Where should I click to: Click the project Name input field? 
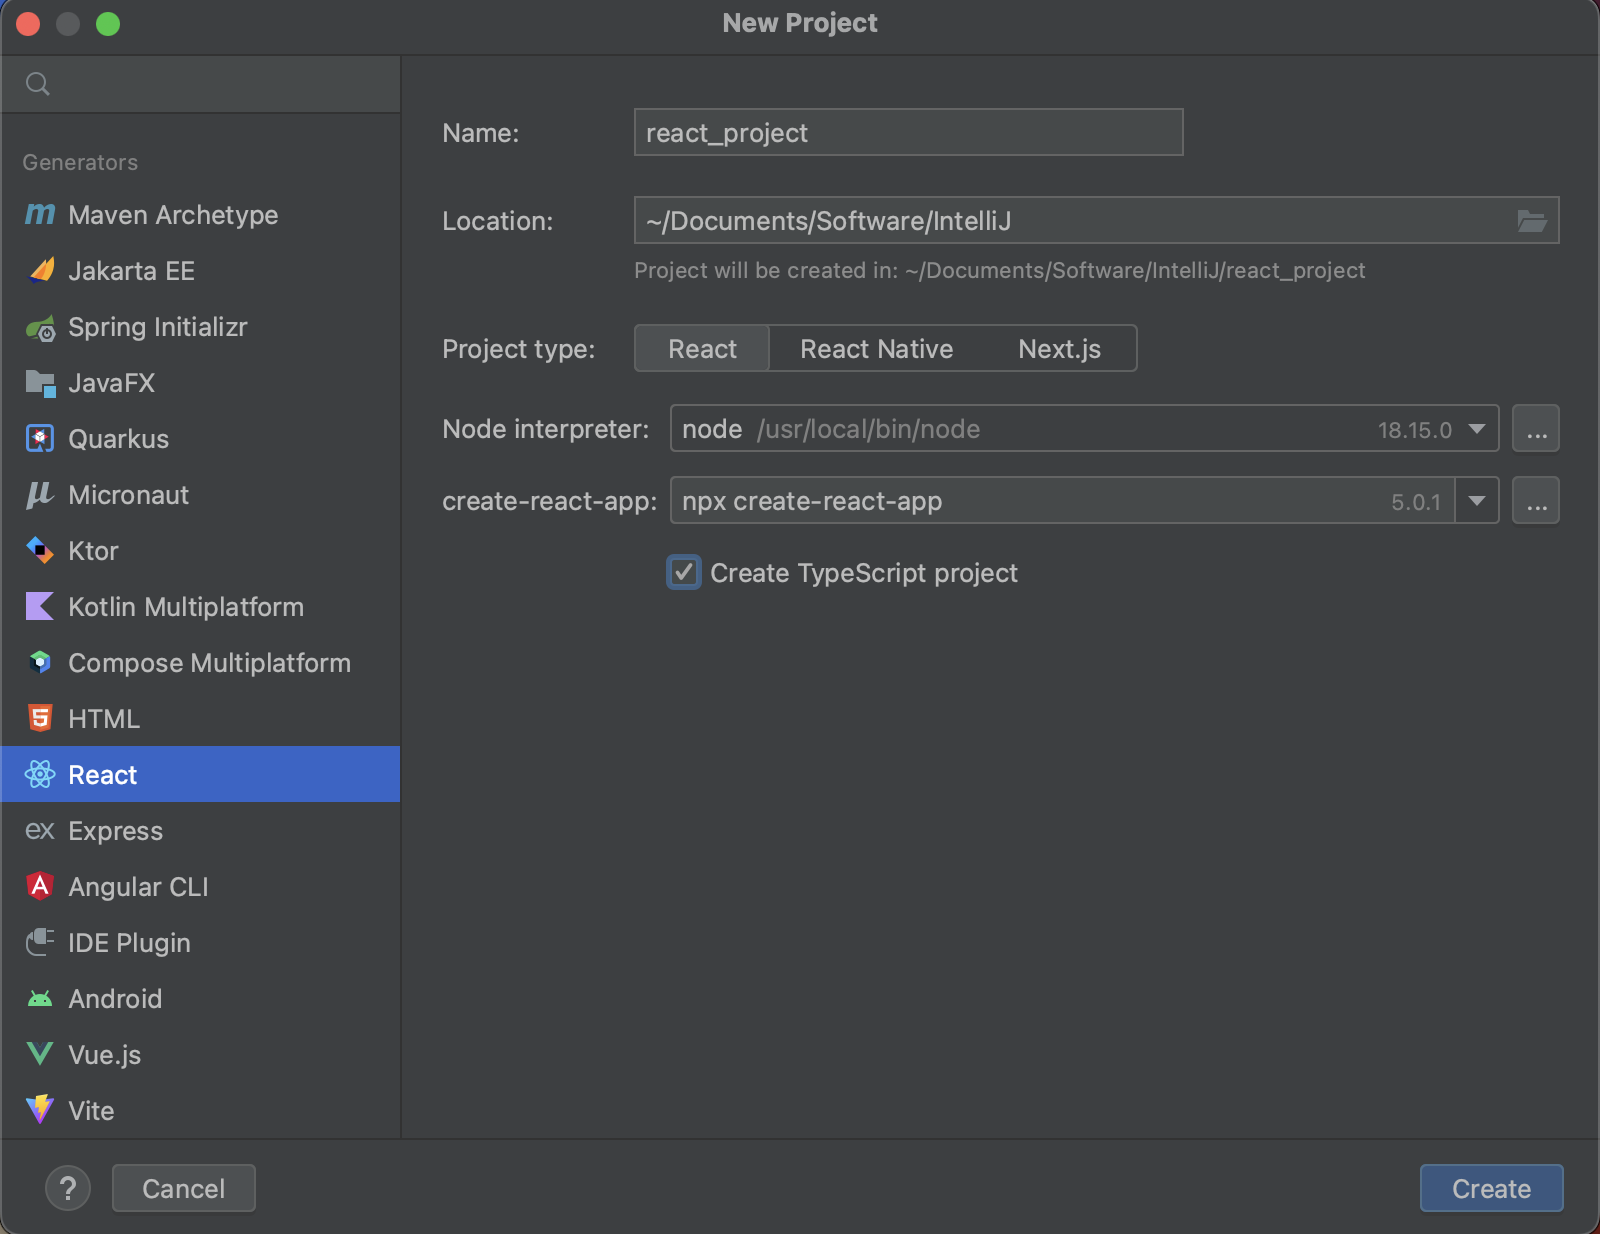tap(908, 132)
